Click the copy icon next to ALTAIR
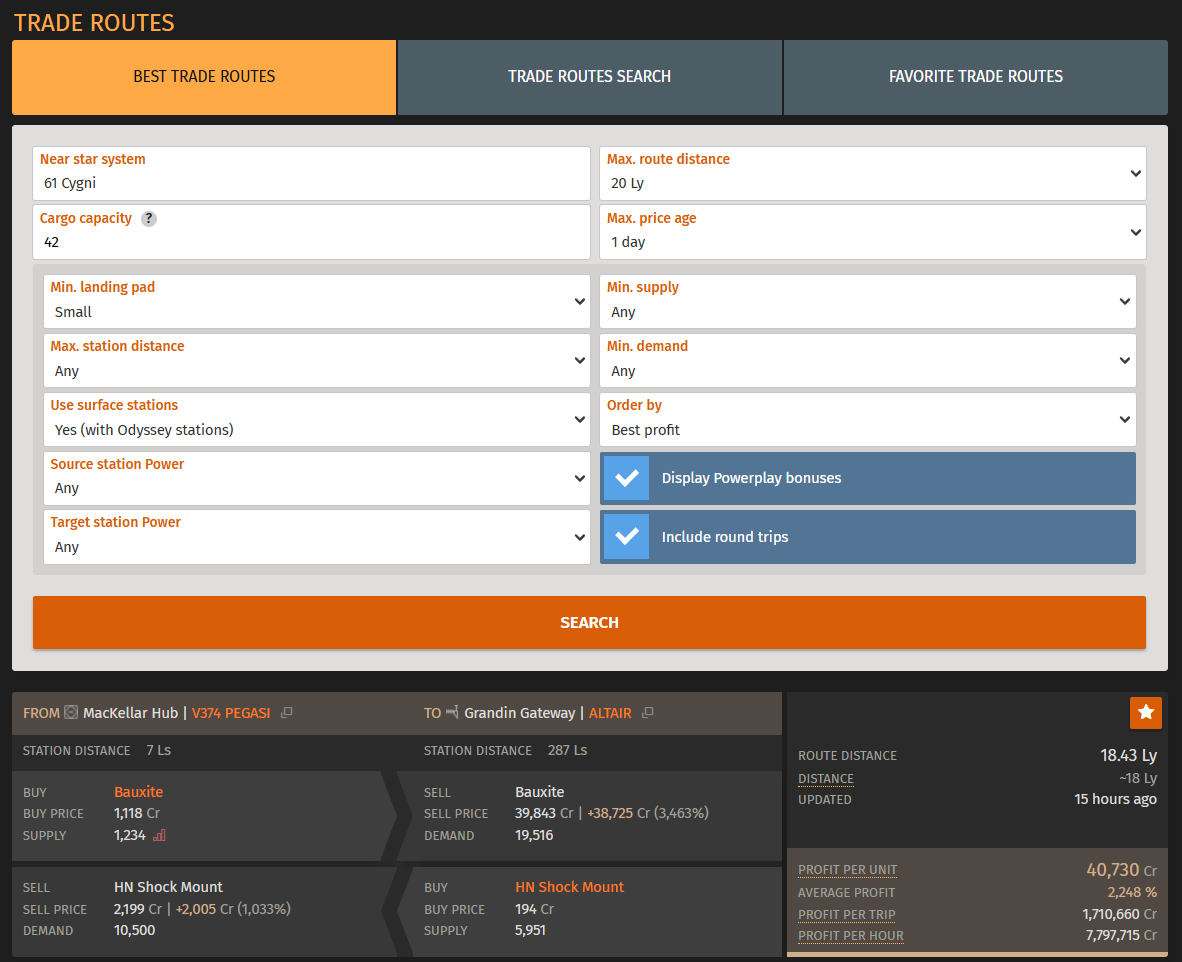 [x=648, y=712]
